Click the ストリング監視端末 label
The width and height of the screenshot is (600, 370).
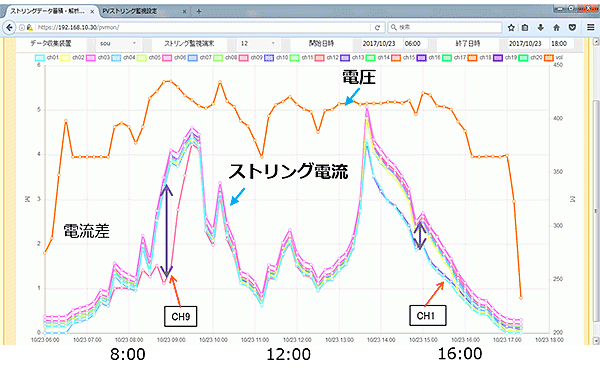point(189,44)
